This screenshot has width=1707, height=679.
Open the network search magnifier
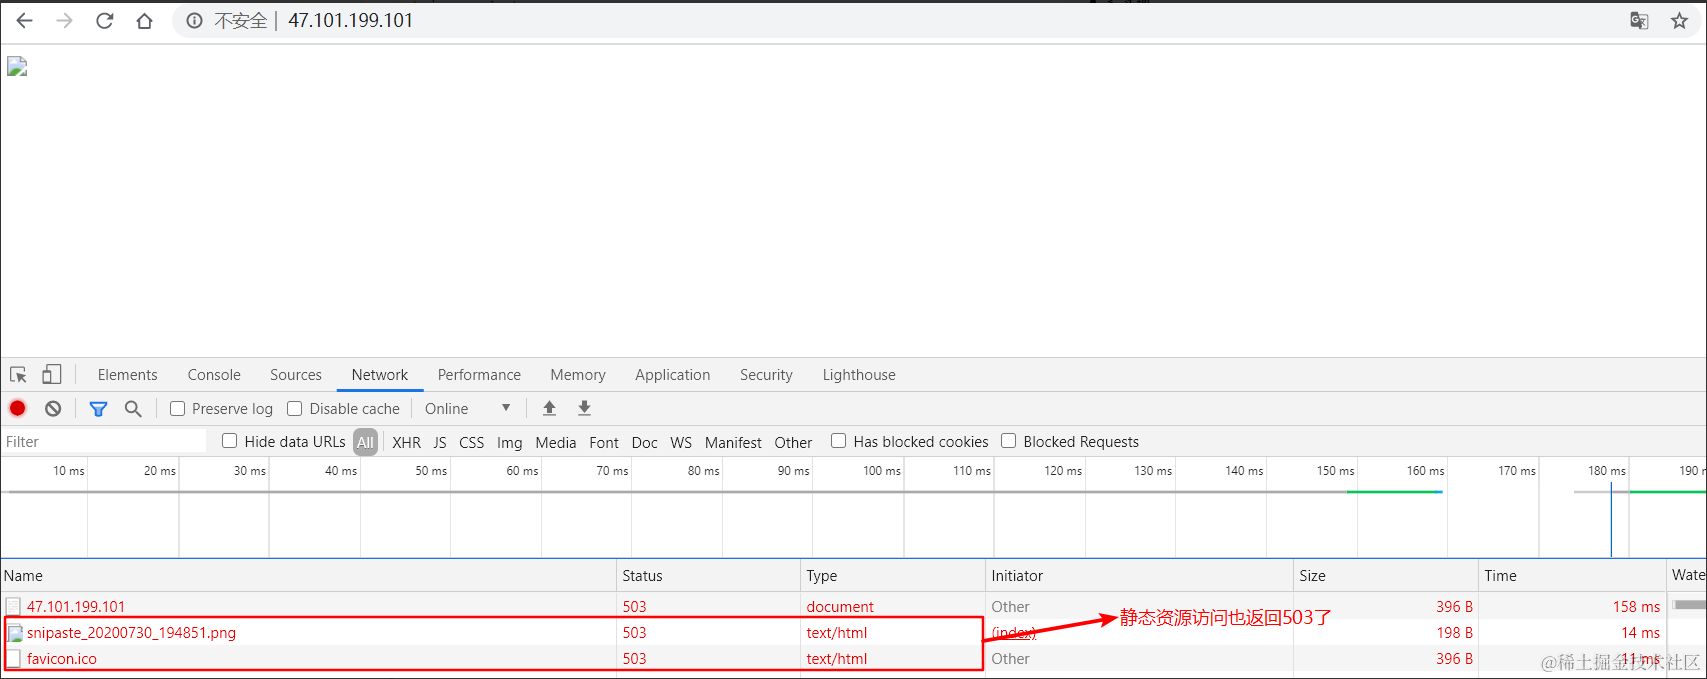pyautogui.click(x=133, y=408)
